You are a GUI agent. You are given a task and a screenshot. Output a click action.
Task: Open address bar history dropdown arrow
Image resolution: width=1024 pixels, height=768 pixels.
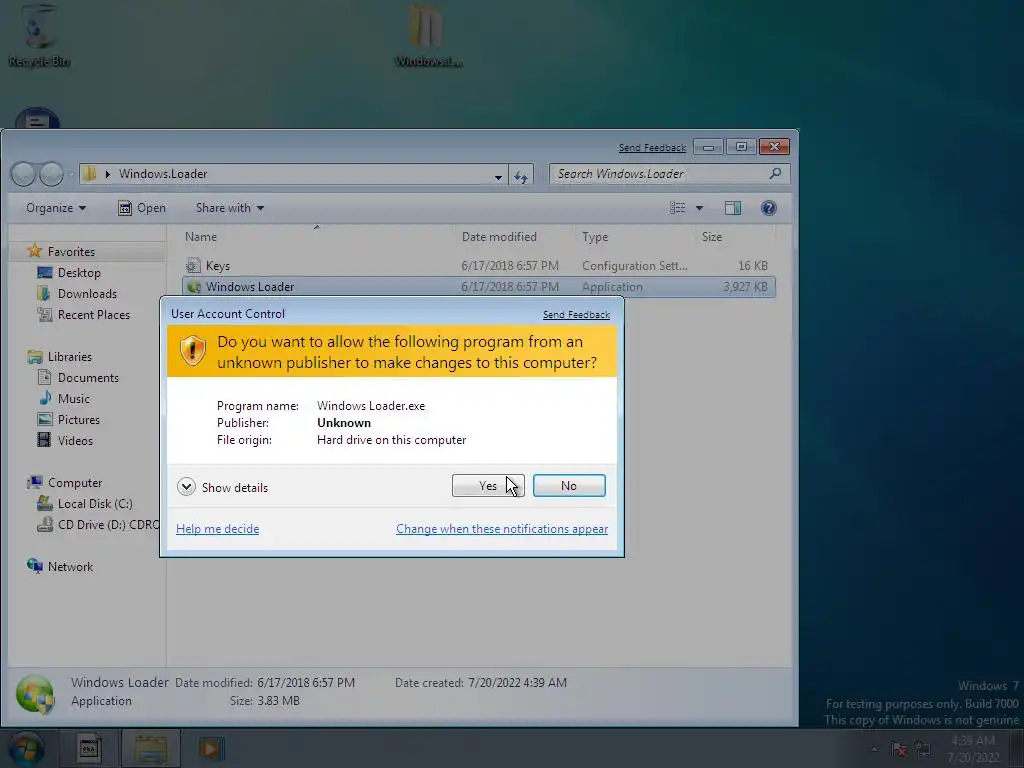[x=498, y=176]
